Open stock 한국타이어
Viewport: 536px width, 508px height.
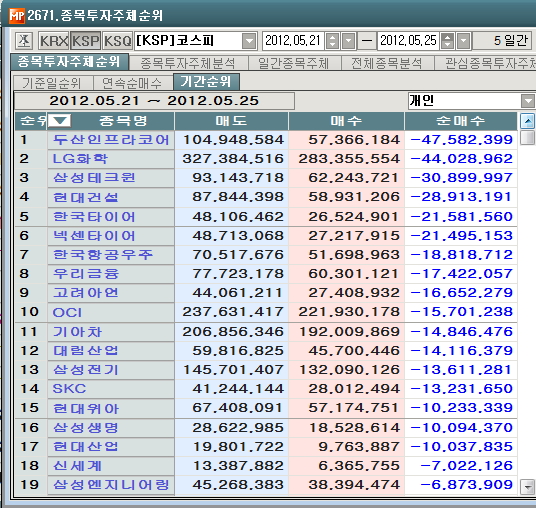(x=111, y=217)
